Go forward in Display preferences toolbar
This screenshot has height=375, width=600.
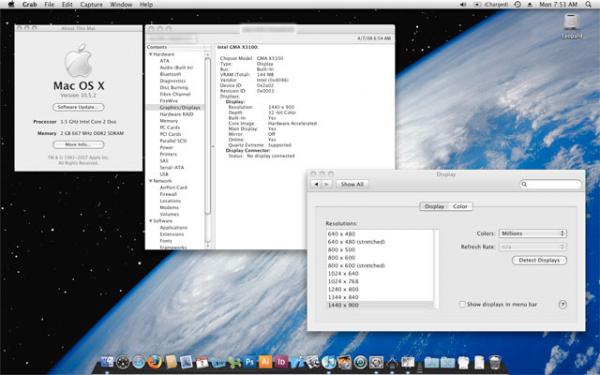[326, 184]
